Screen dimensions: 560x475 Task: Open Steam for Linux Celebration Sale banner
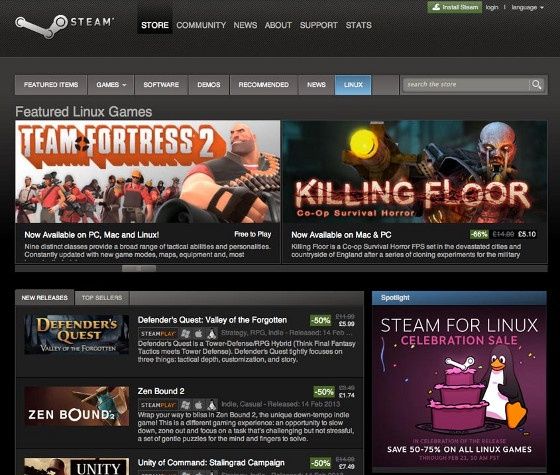459,386
